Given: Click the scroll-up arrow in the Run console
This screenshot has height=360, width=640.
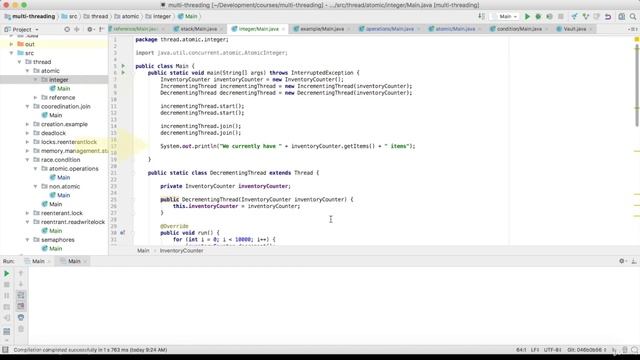Looking at the screenshot, I should pyautogui.click(x=21, y=273).
